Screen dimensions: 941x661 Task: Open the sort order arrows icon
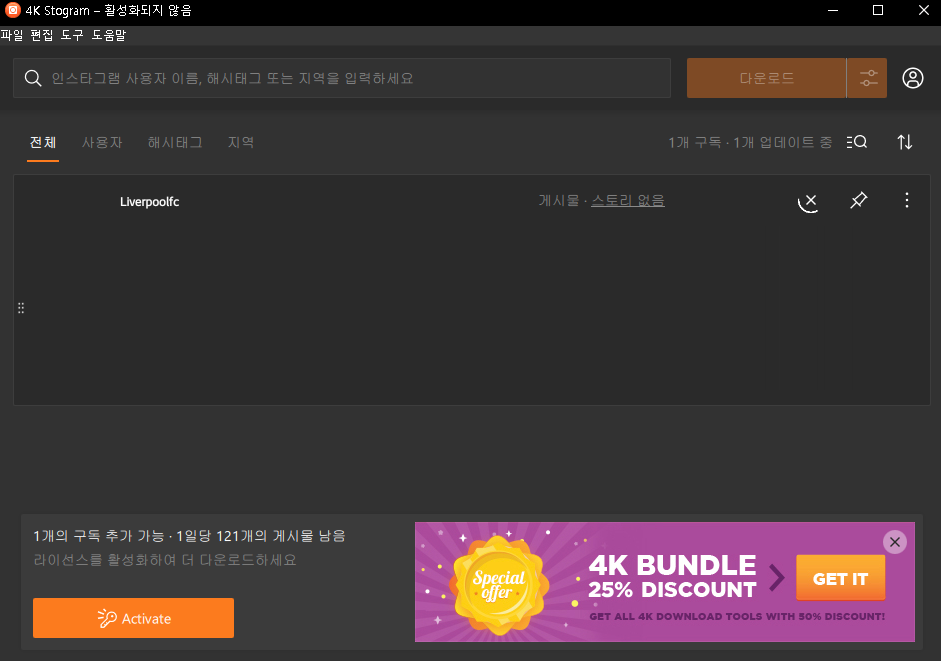[x=904, y=142]
